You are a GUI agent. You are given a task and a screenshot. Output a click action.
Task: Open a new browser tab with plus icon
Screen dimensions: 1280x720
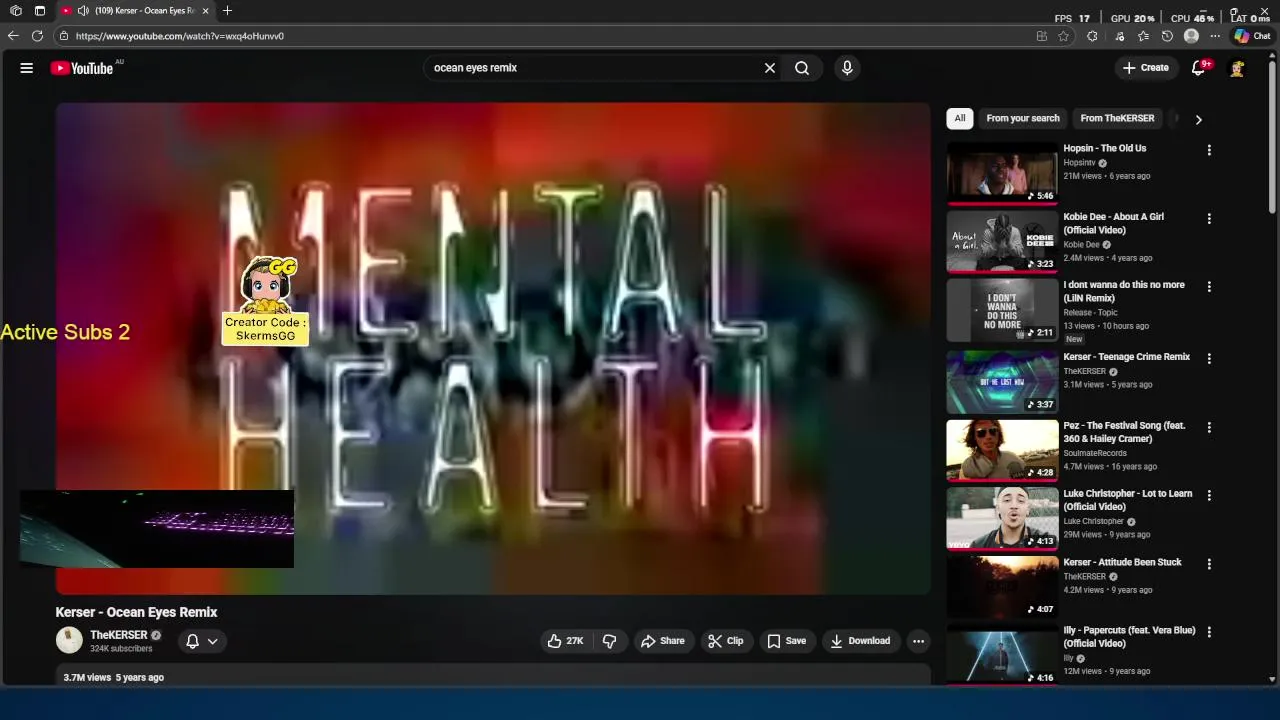227,11
